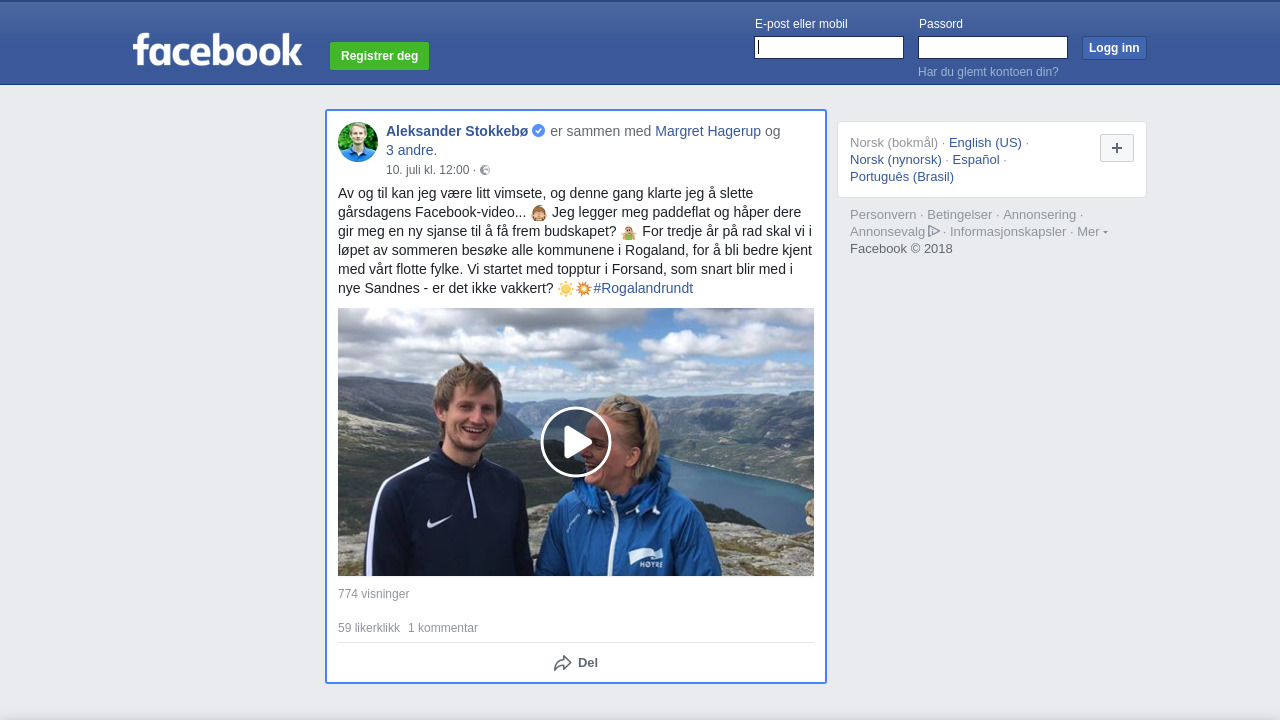This screenshot has width=1280, height=720.
Task: Click the #Rogalandrundt hashtag
Action: tap(643, 288)
